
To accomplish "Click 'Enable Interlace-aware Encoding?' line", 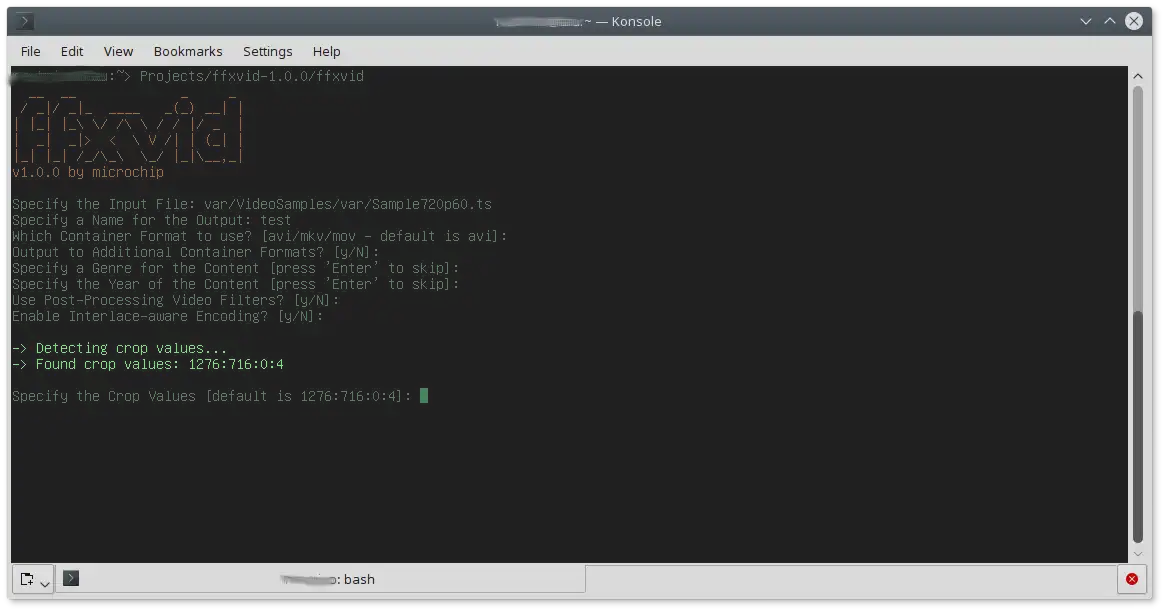I will [x=167, y=316].
